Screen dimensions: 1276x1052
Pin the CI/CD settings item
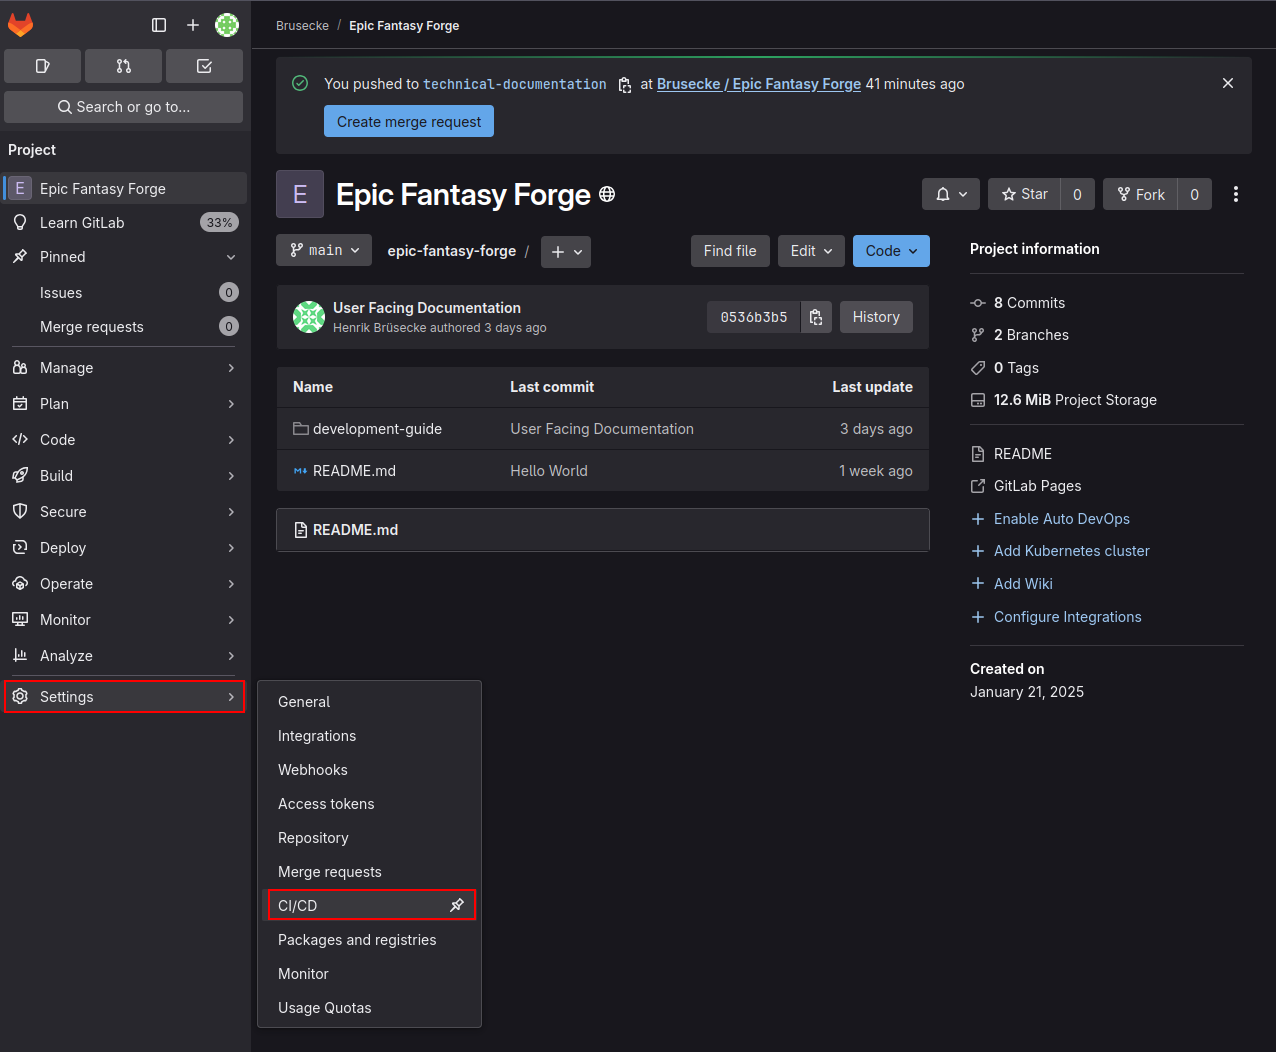(457, 905)
